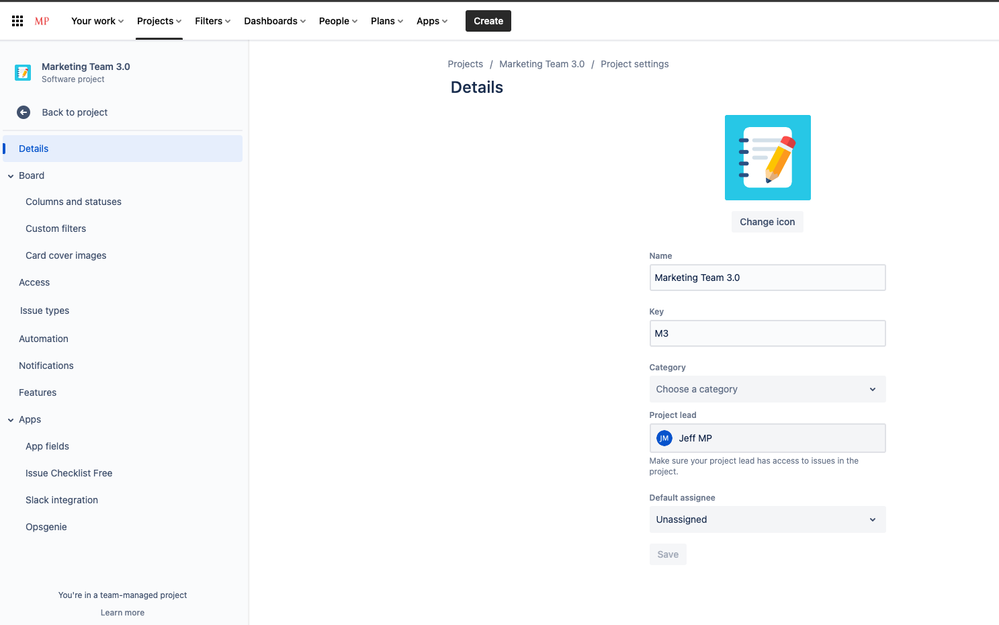This screenshot has height=625, width=999.
Task: Click the large project icon image
Action: pos(767,157)
